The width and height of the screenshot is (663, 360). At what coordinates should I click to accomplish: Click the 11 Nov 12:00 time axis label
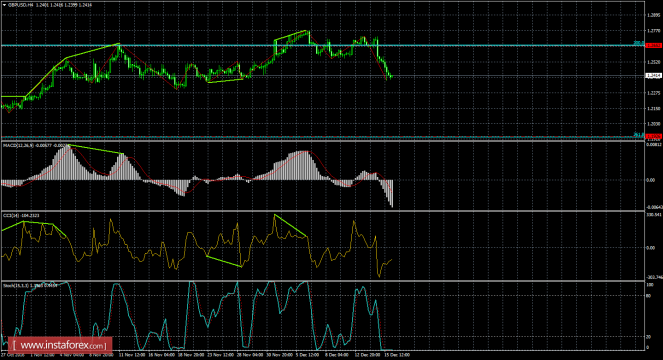pyautogui.click(x=132, y=355)
